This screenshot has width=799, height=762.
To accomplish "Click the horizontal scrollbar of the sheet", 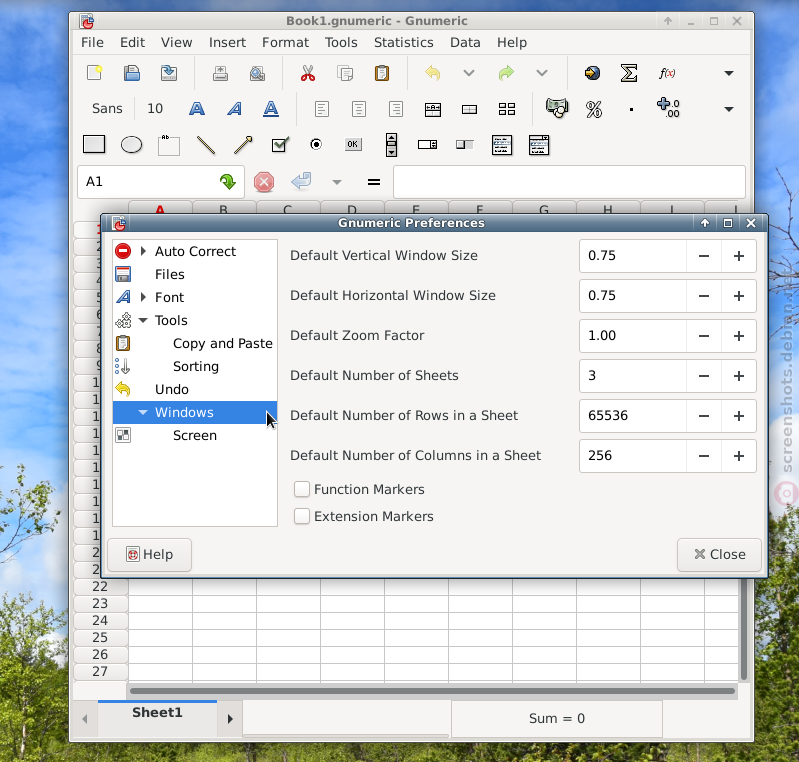I will [x=432, y=691].
